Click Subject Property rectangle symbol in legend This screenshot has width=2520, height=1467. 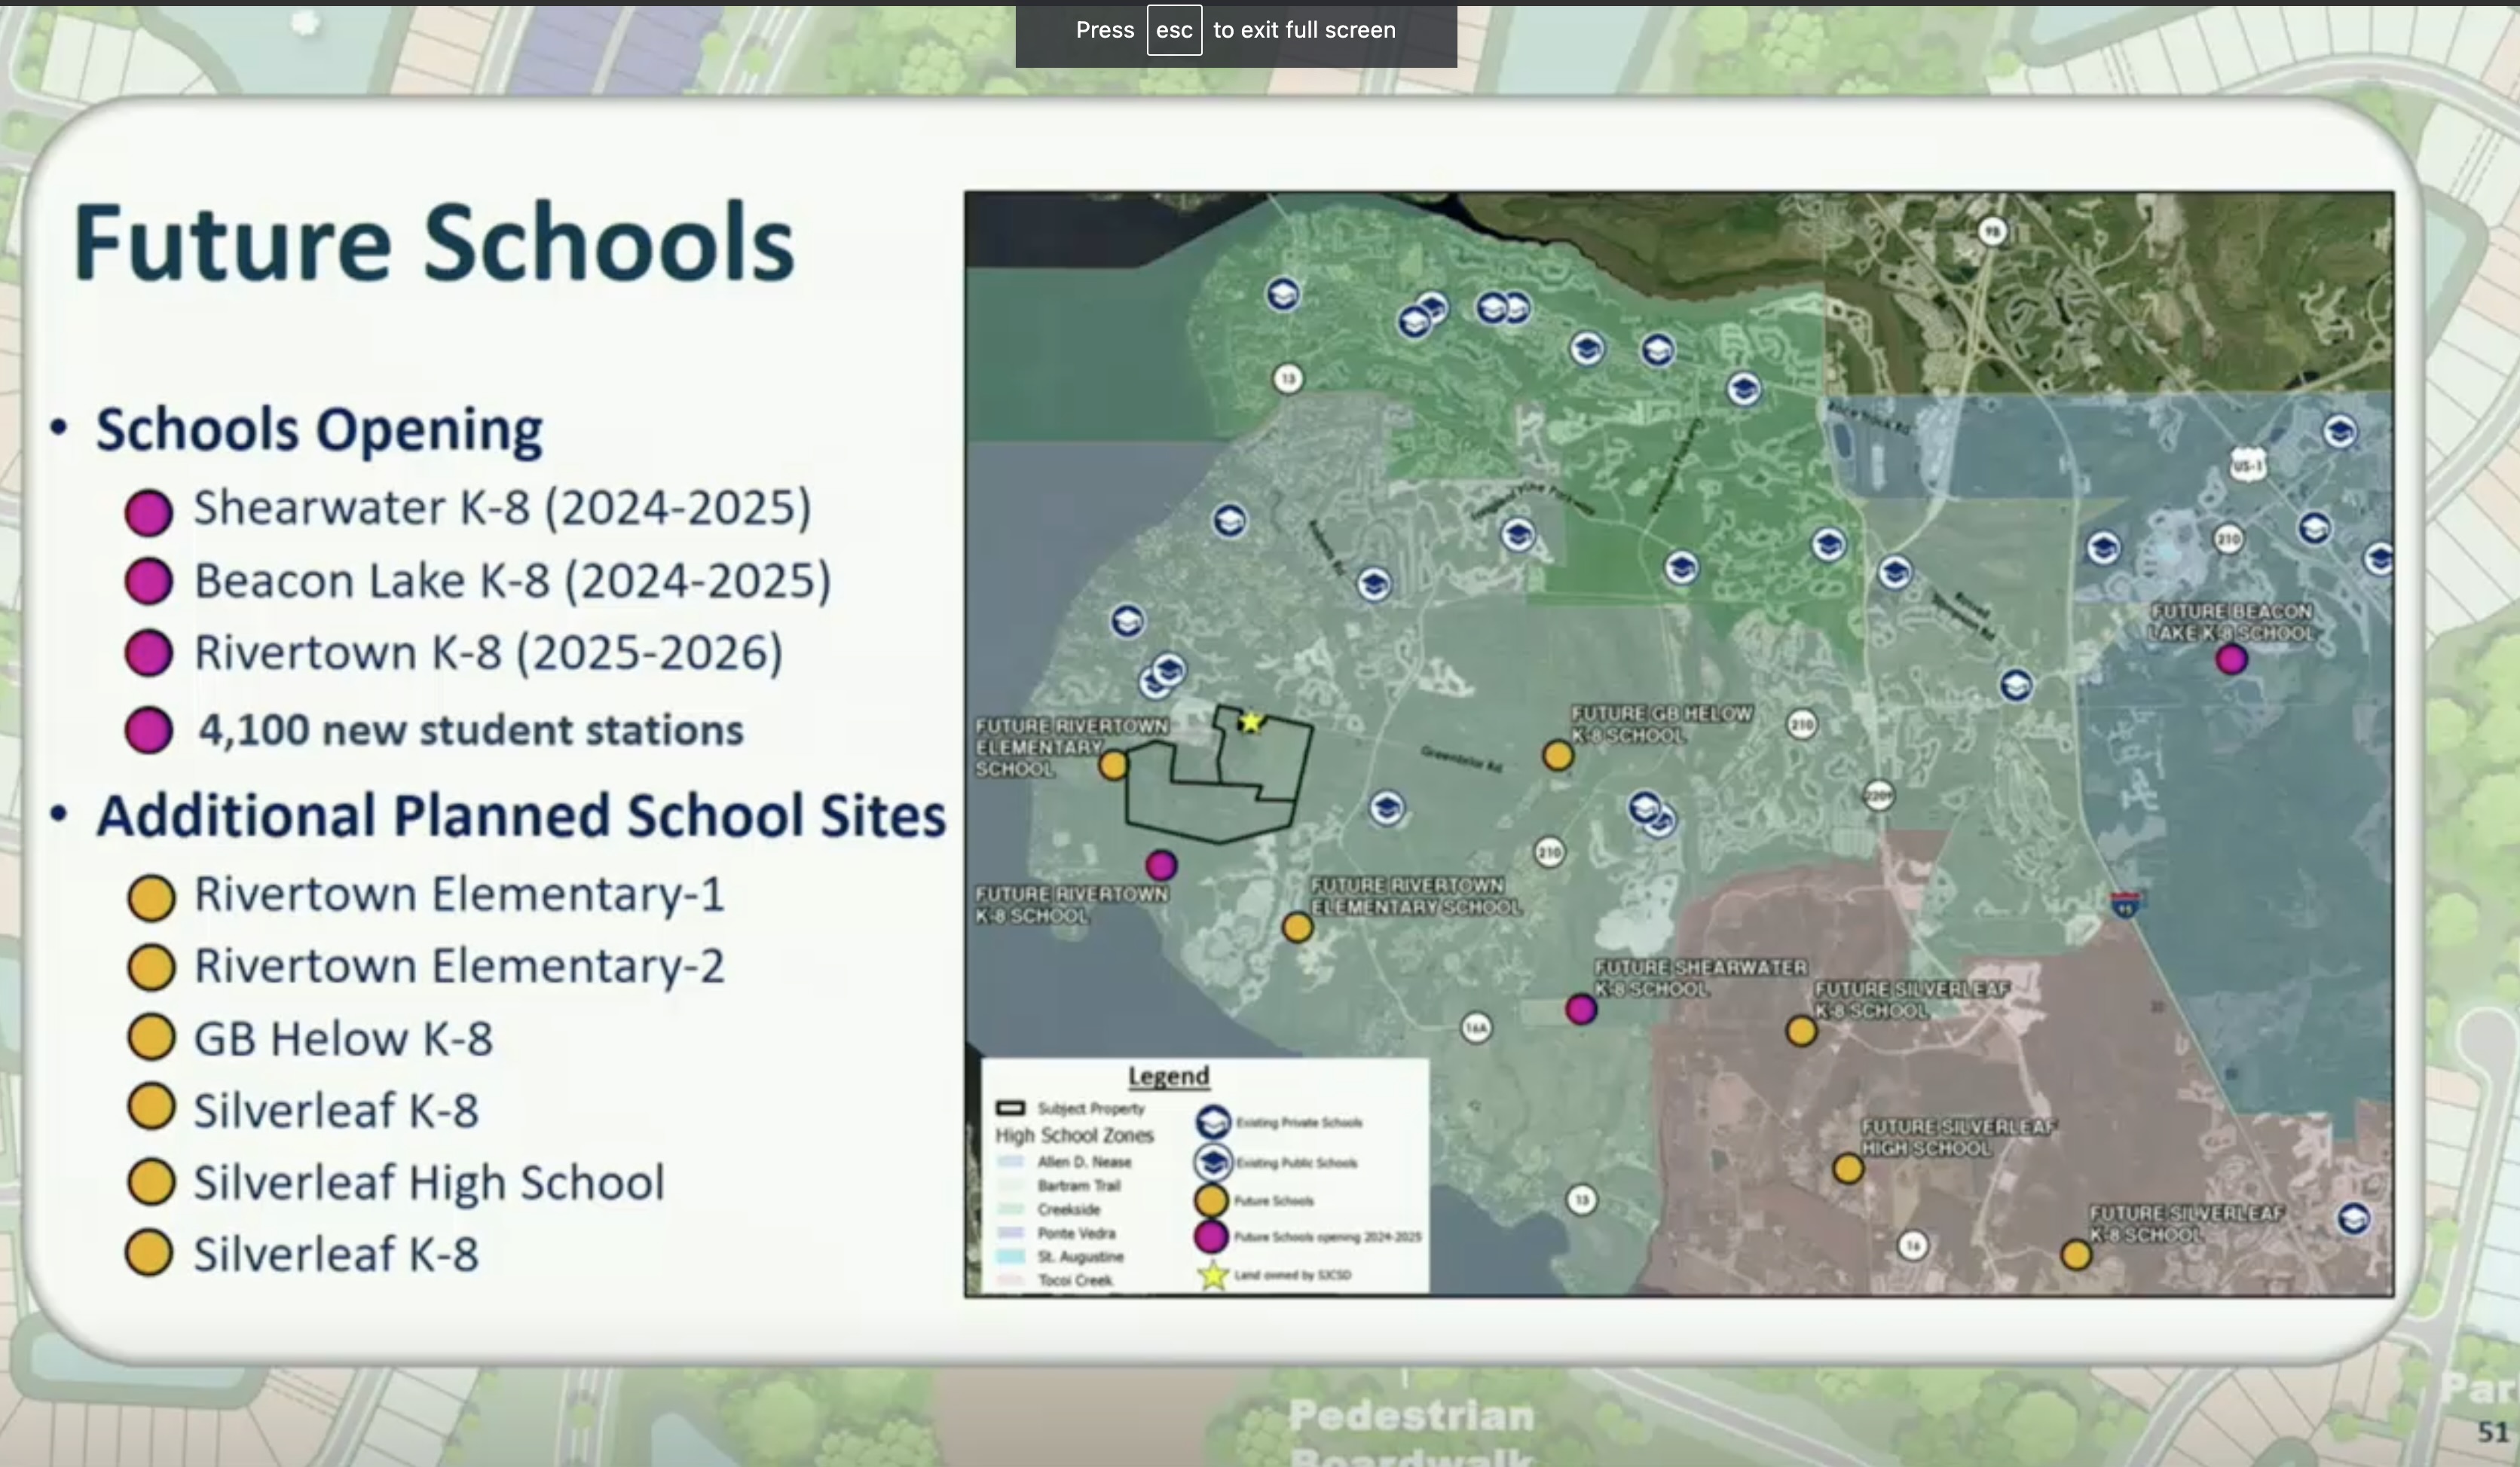pyautogui.click(x=1010, y=1108)
